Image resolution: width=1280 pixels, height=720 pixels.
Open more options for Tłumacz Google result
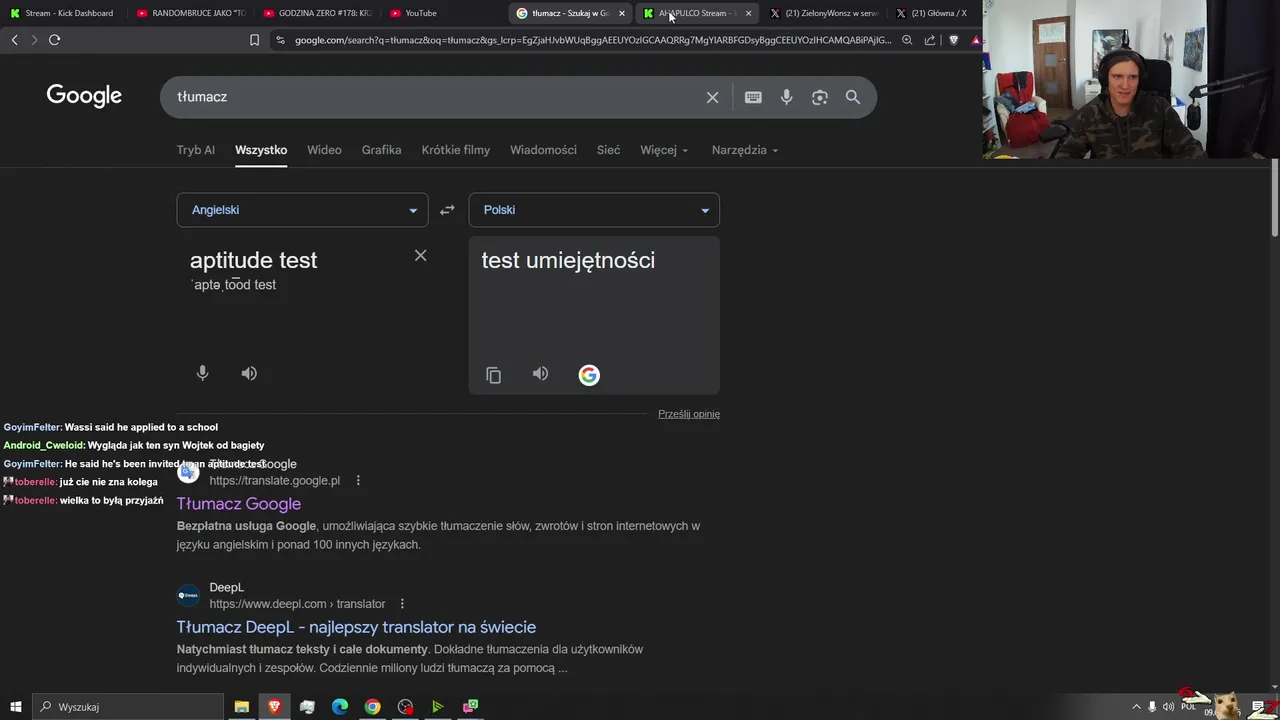(x=358, y=480)
